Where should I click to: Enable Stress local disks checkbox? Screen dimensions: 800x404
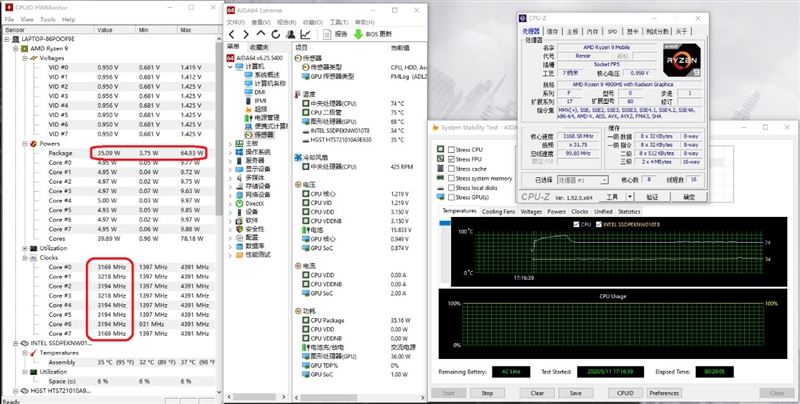click(451, 188)
